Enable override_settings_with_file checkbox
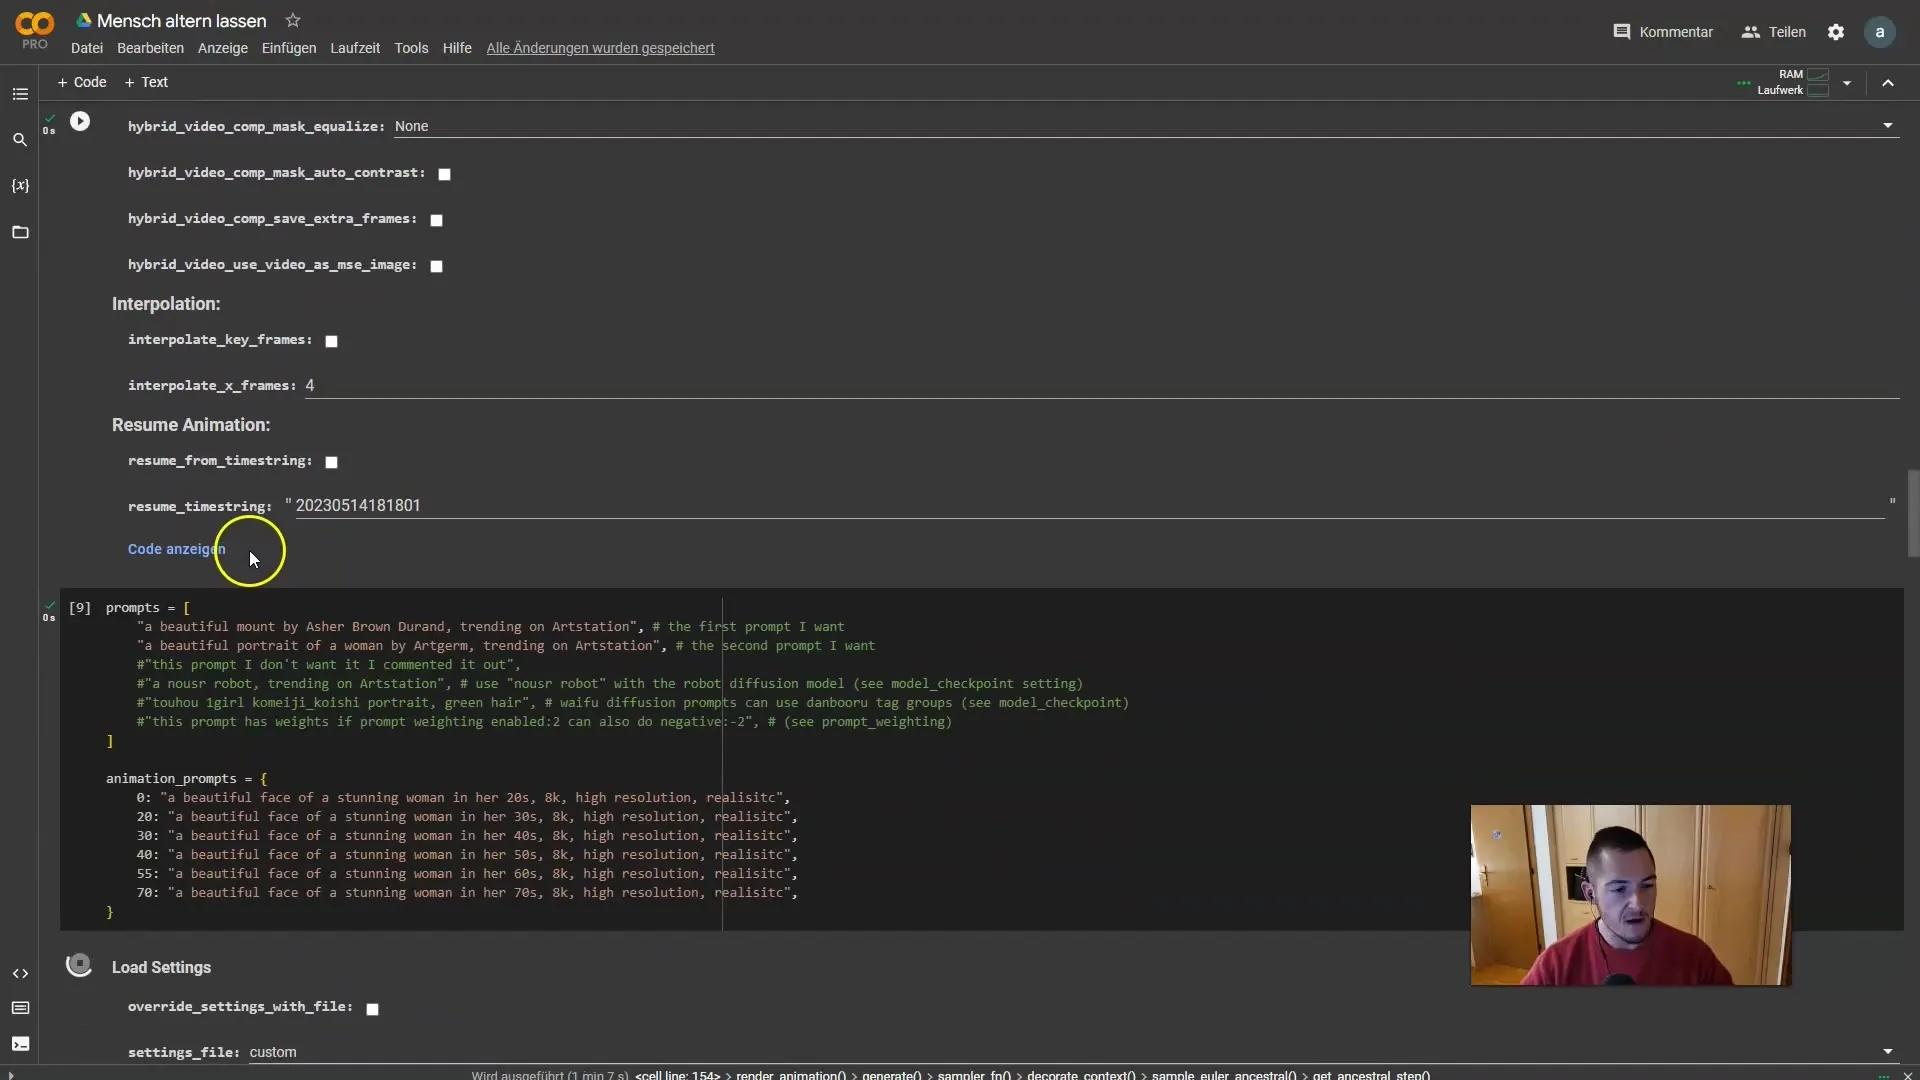This screenshot has height=1080, width=1920. coord(373,1009)
